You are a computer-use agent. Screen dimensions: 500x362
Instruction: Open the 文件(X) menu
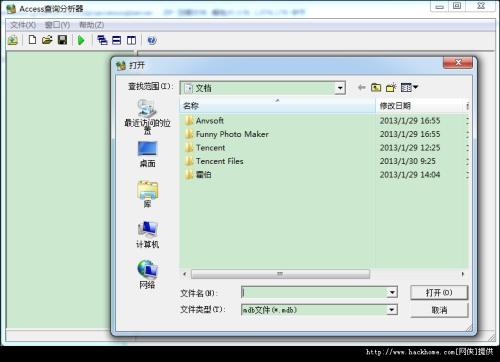tap(23, 25)
